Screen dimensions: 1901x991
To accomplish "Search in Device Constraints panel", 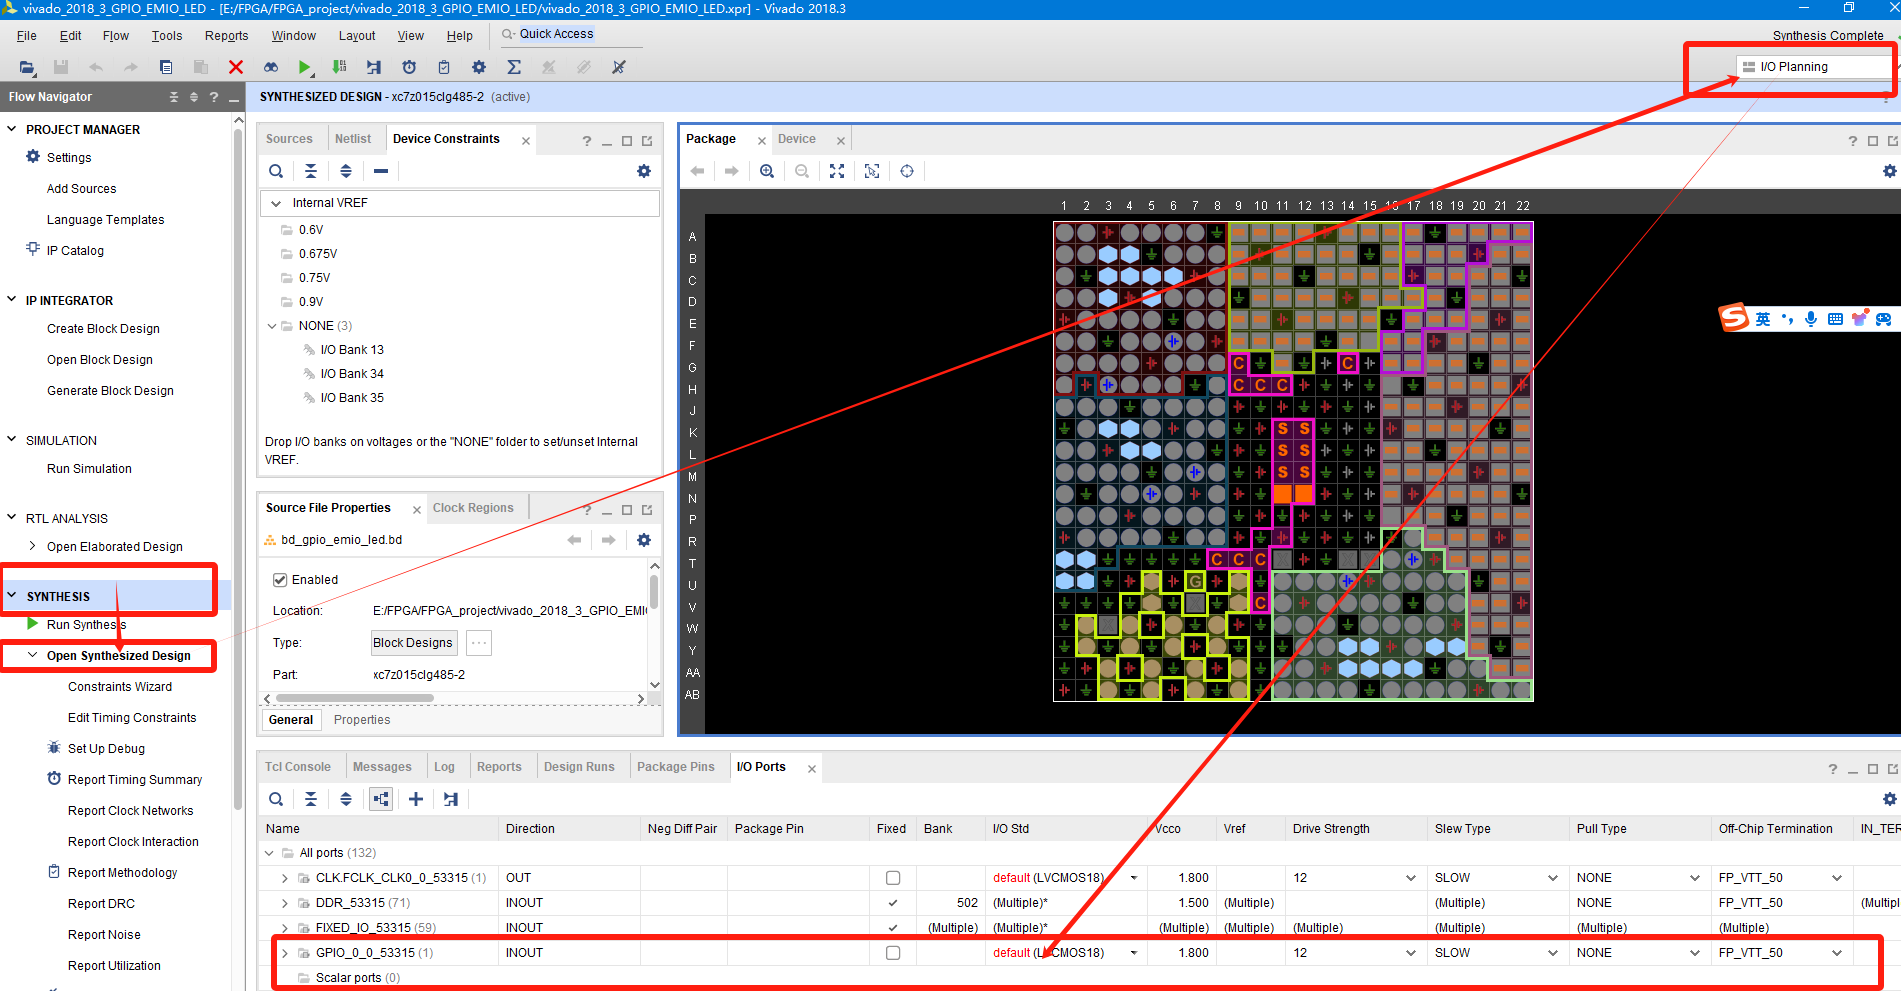I will point(276,171).
